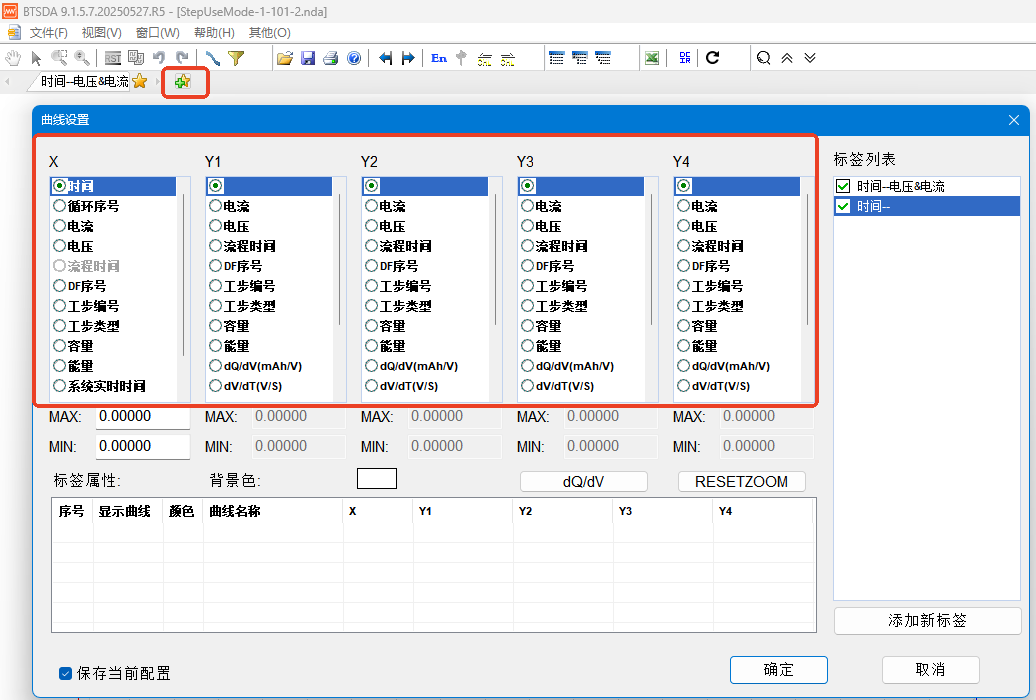
Task: Click the printer icon
Action: click(x=330, y=58)
